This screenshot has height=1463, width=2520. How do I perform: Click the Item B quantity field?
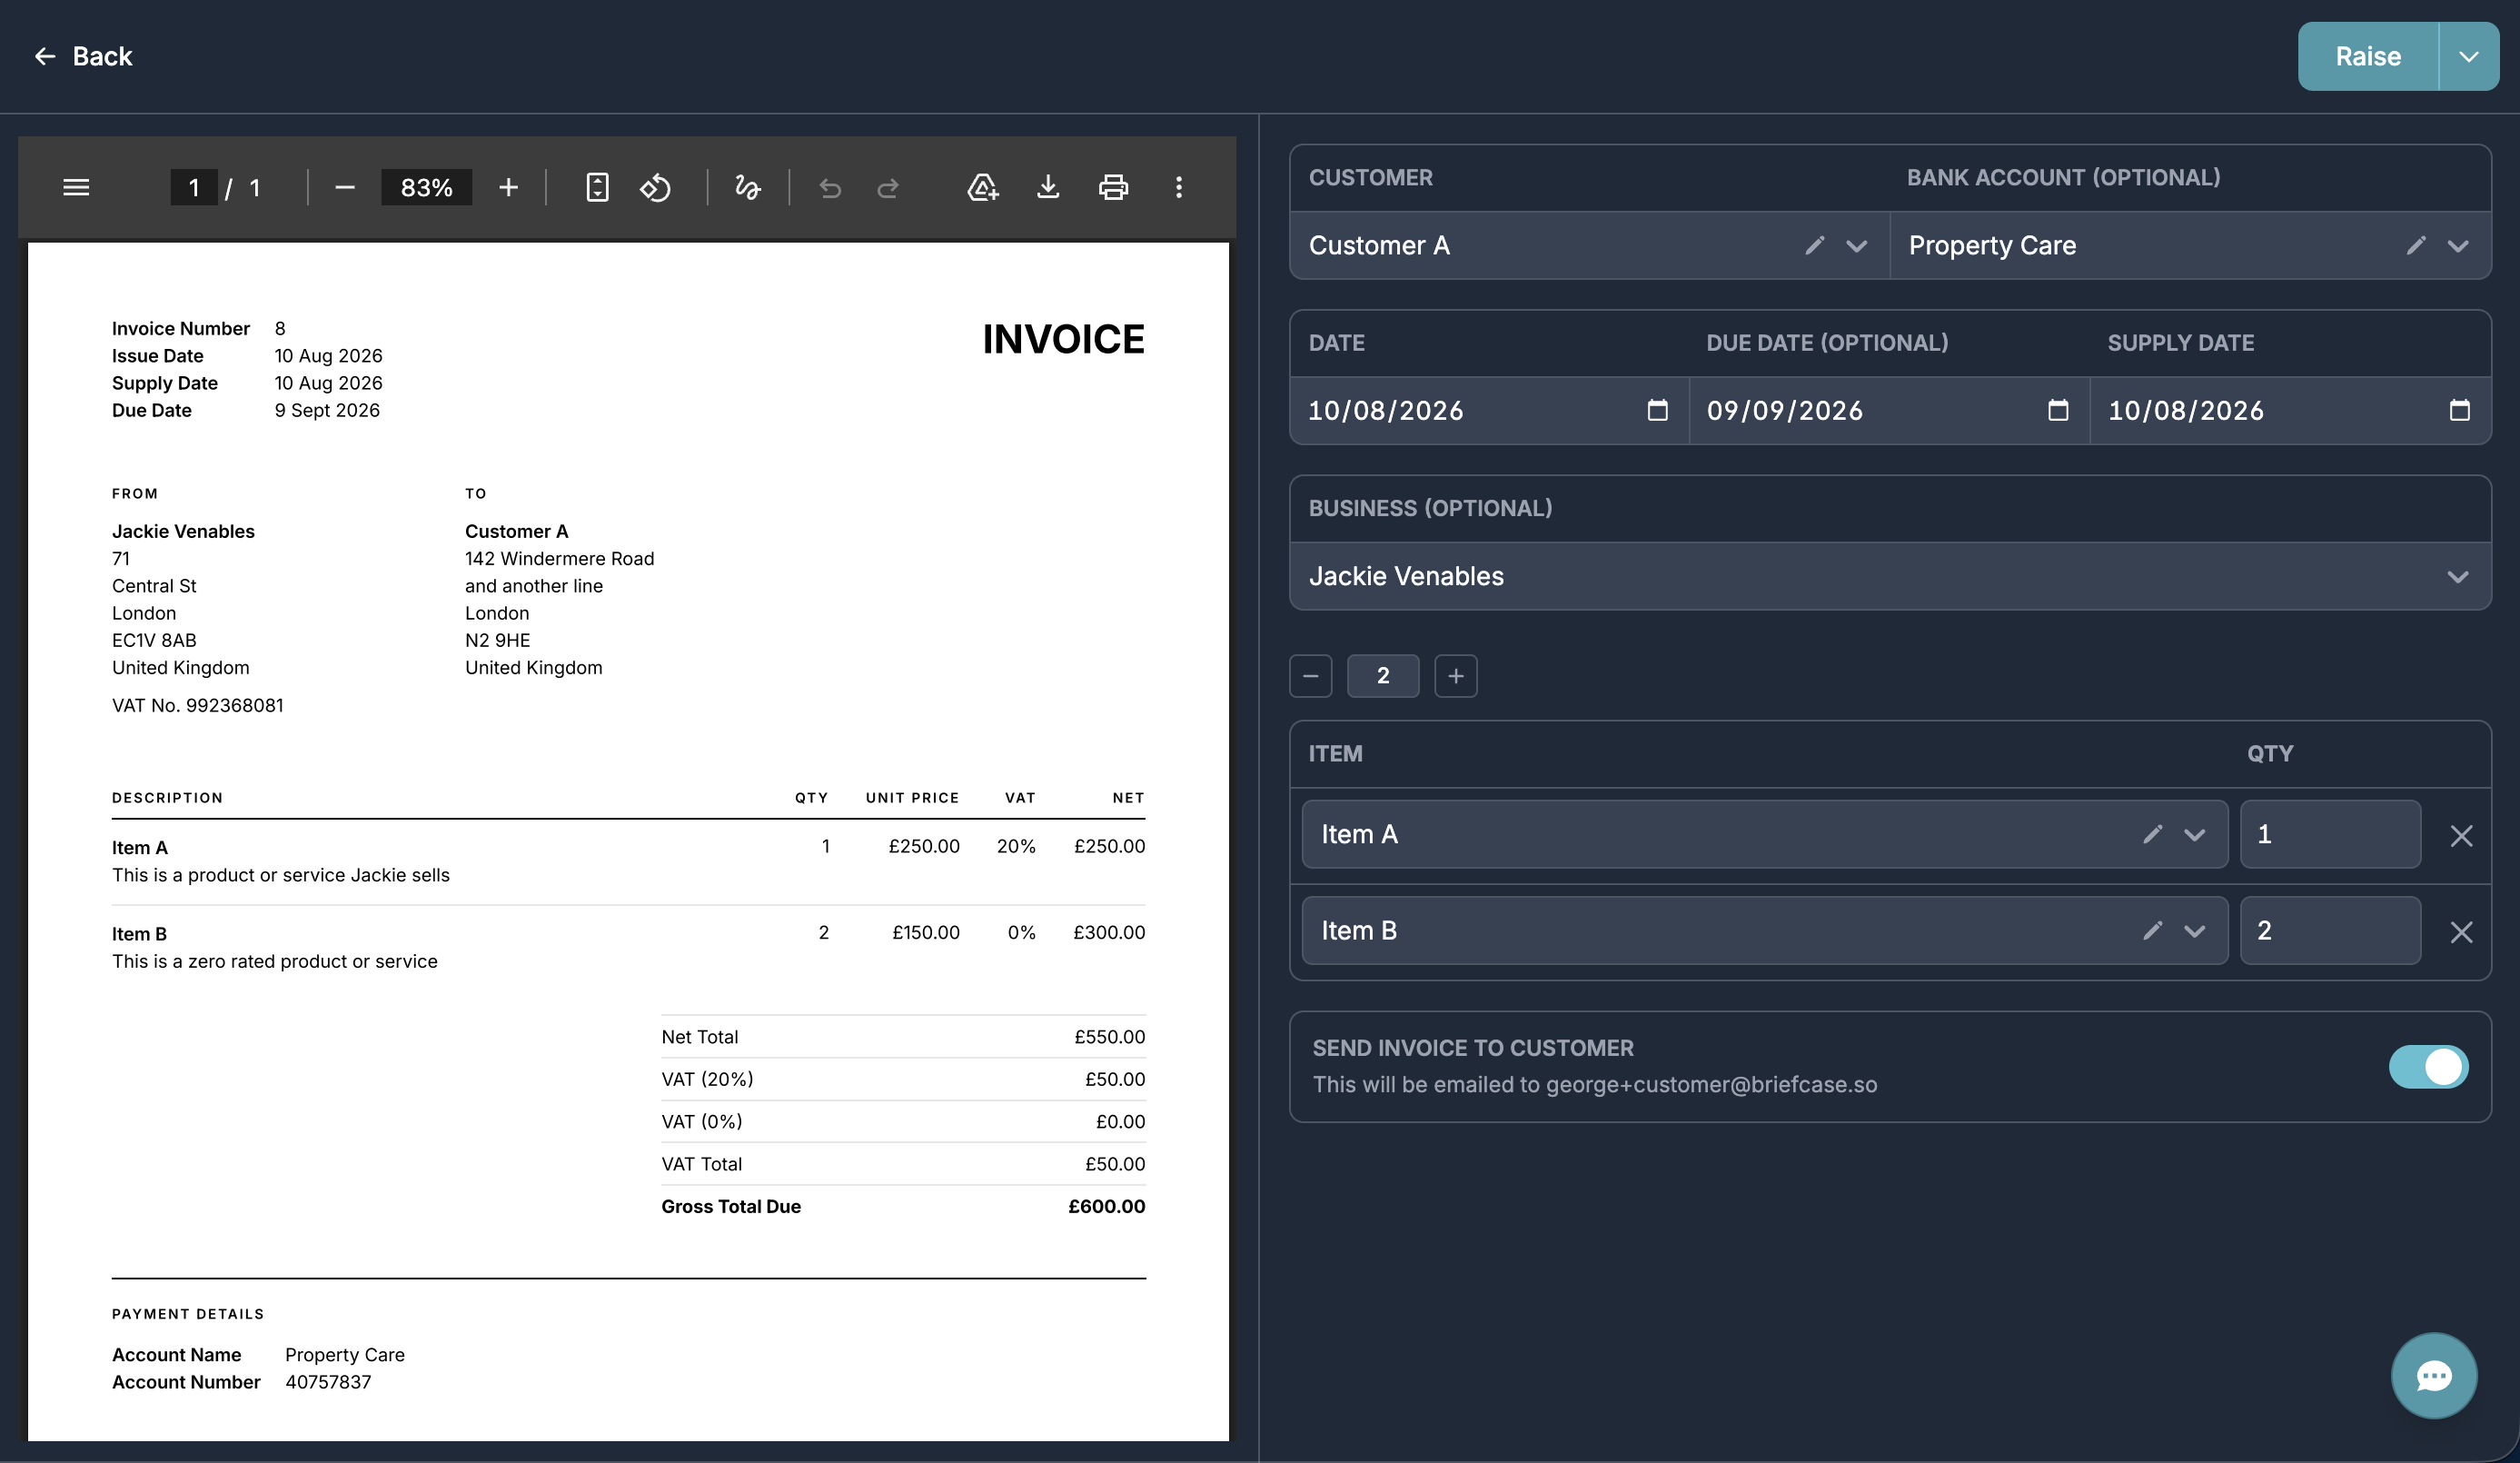2330,930
